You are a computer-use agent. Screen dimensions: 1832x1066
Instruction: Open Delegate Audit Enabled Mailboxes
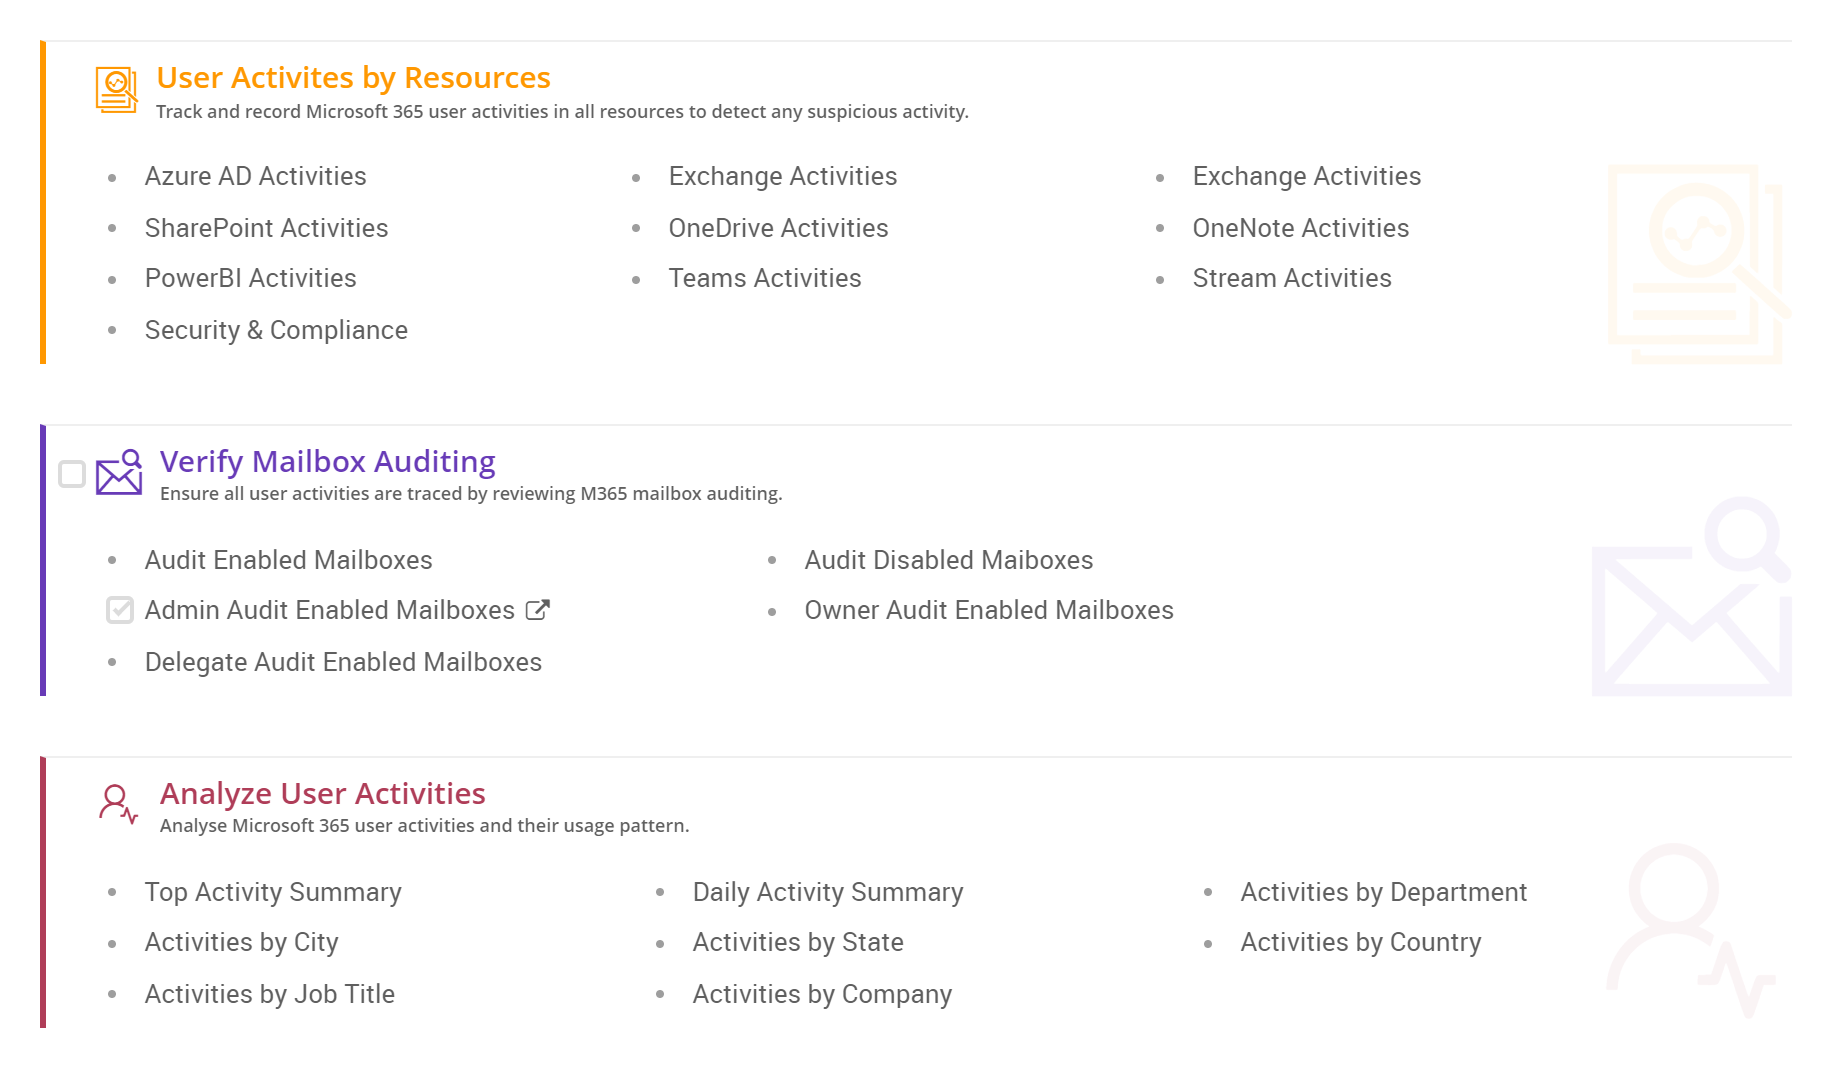pyautogui.click(x=343, y=661)
